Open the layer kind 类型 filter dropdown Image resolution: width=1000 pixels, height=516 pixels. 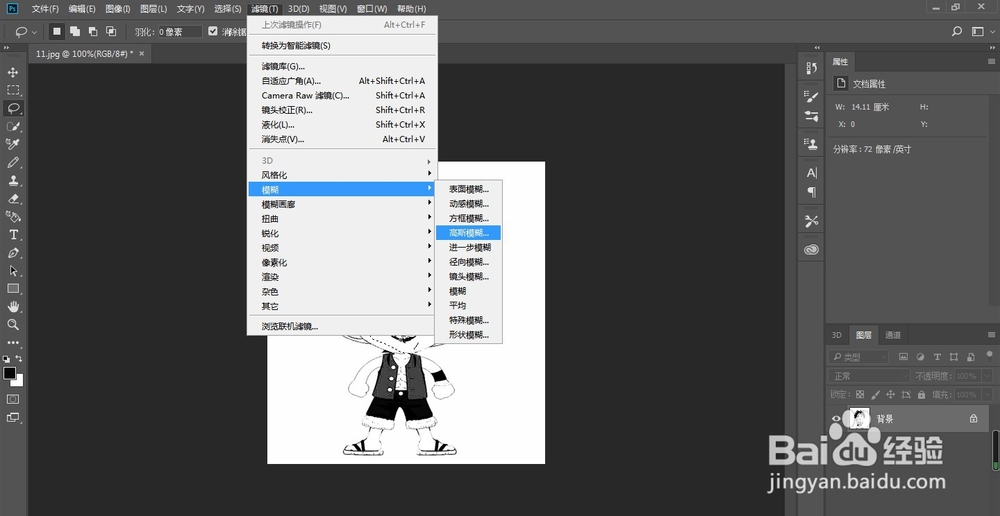pyautogui.click(x=859, y=357)
